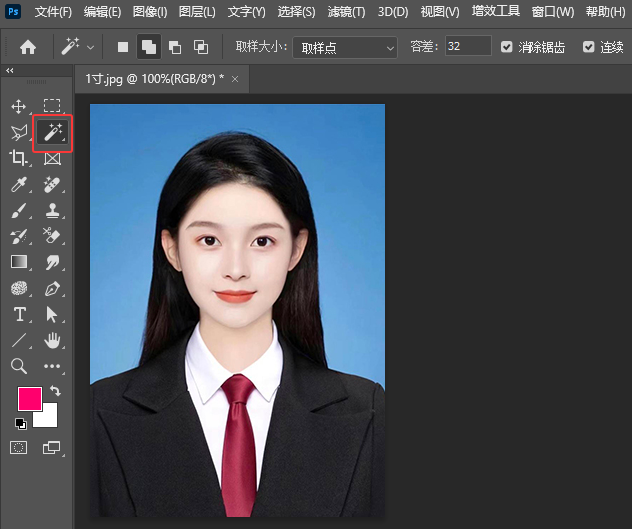Choose Add to Selection mode
The height and width of the screenshot is (529, 632).
[x=149, y=47]
